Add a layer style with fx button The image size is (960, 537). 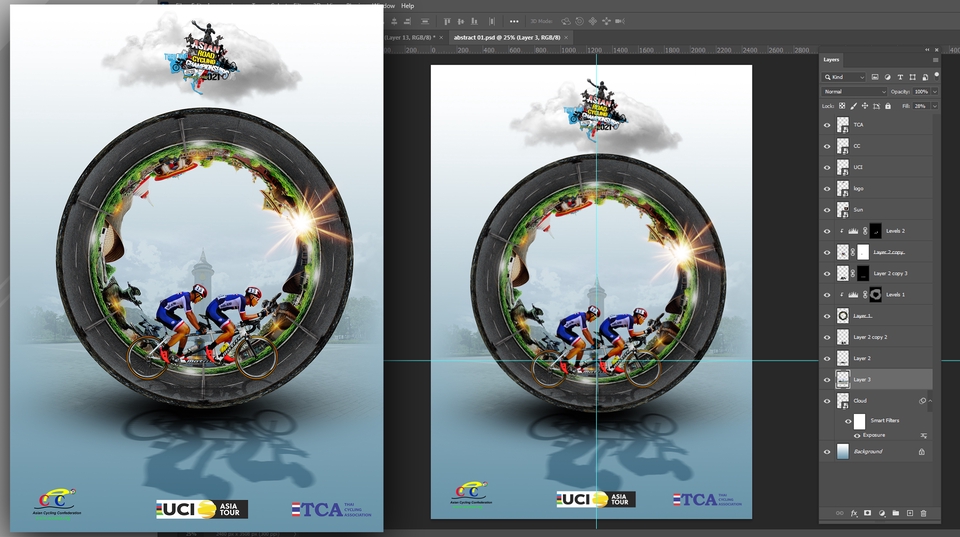[x=853, y=513]
